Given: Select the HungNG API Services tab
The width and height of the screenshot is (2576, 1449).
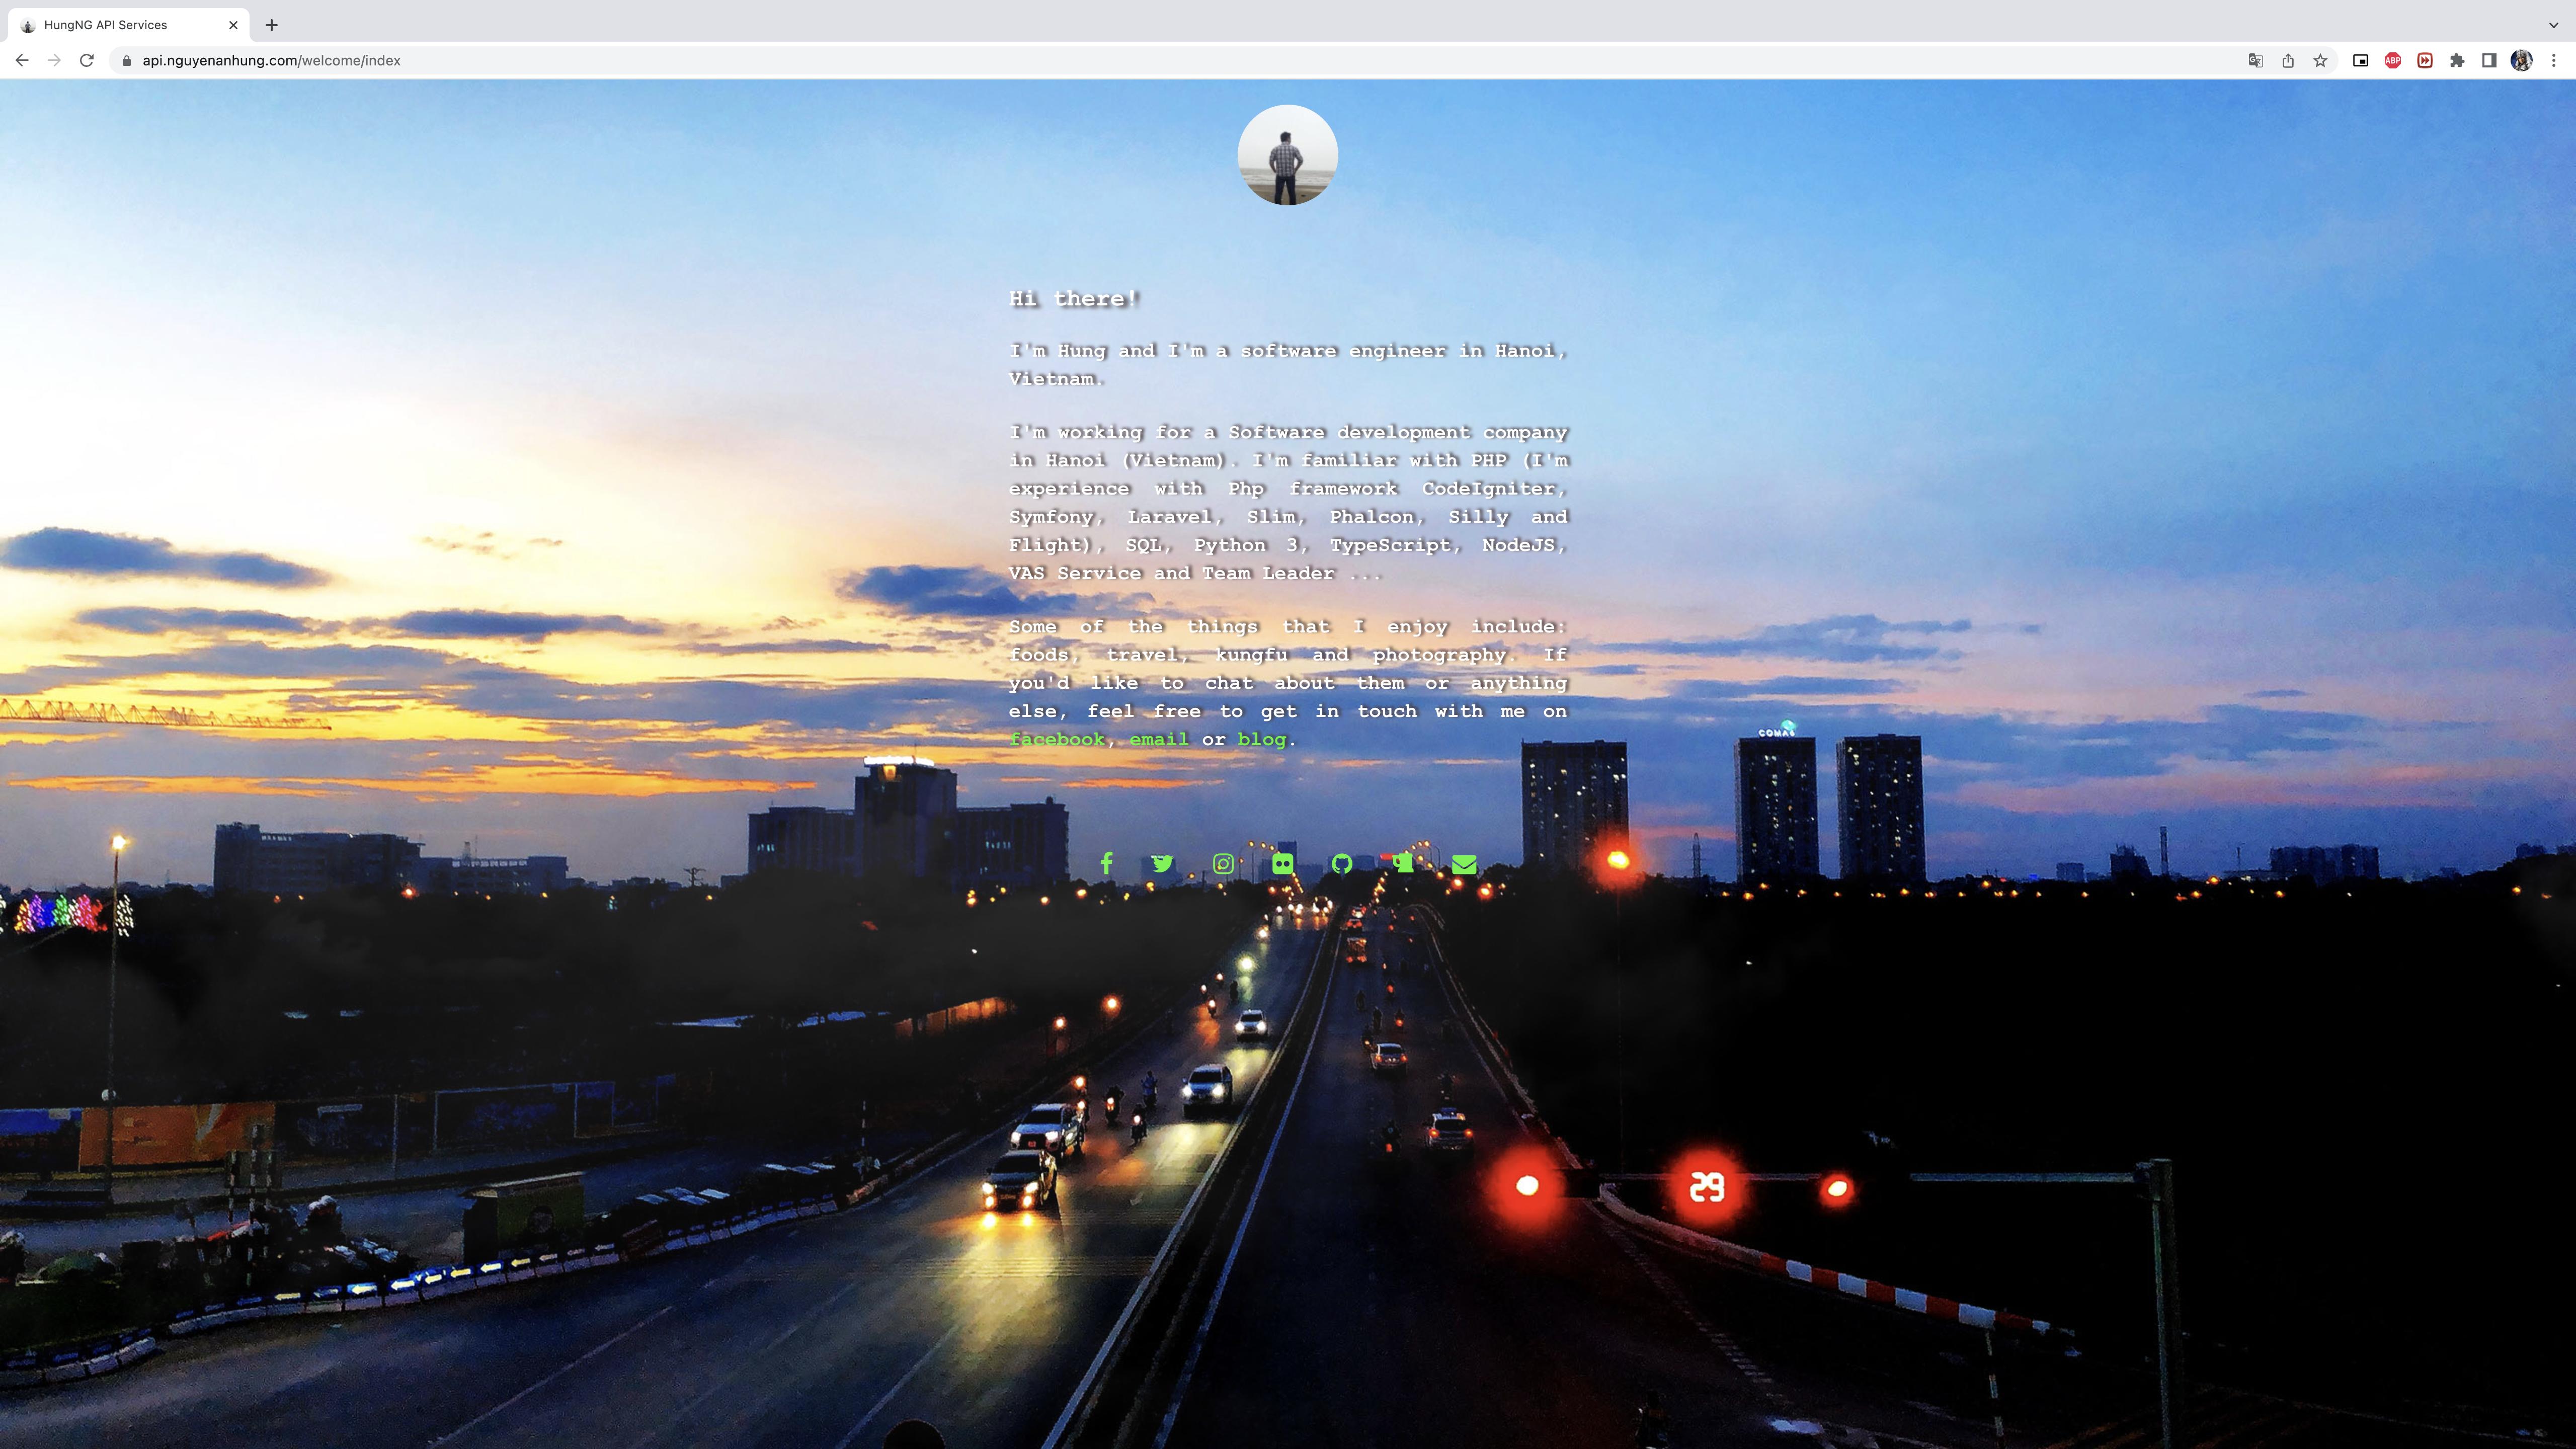Looking at the screenshot, I should pos(120,25).
